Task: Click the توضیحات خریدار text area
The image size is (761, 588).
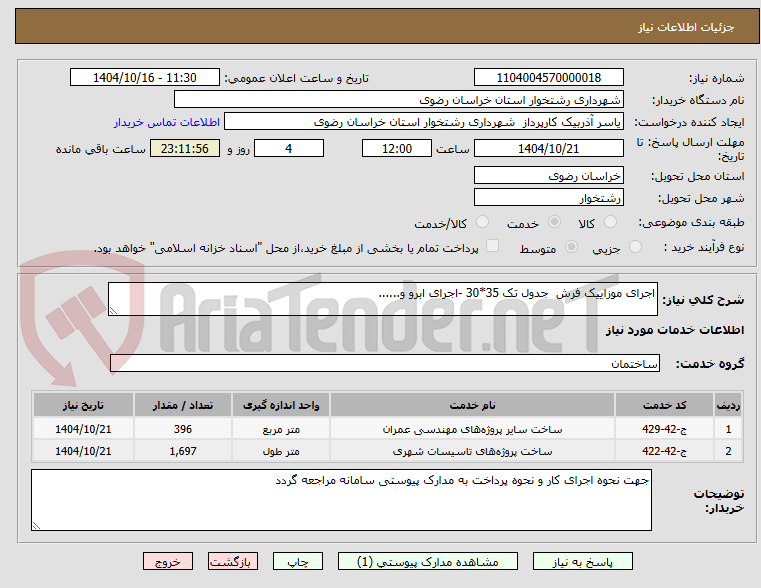Action: (341, 500)
